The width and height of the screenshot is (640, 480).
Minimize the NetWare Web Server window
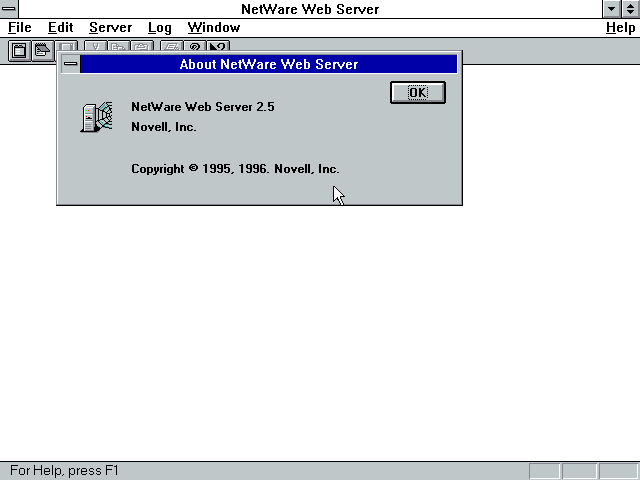[611, 9]
